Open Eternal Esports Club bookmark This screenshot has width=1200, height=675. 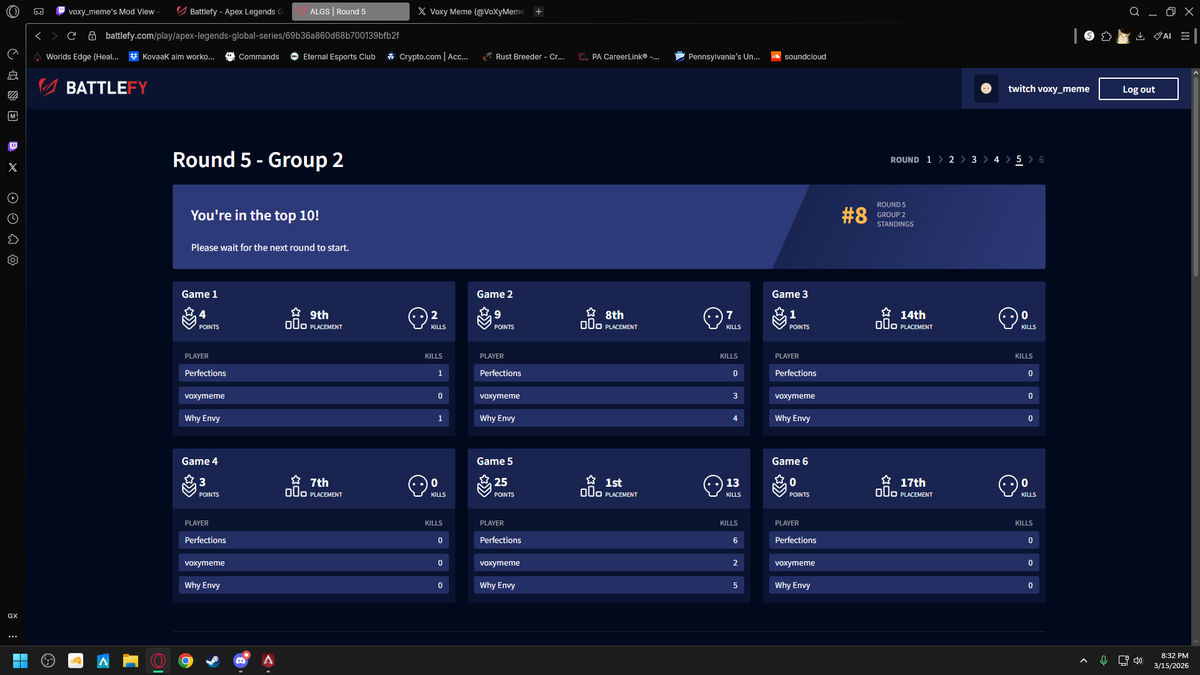coord(332,57)
